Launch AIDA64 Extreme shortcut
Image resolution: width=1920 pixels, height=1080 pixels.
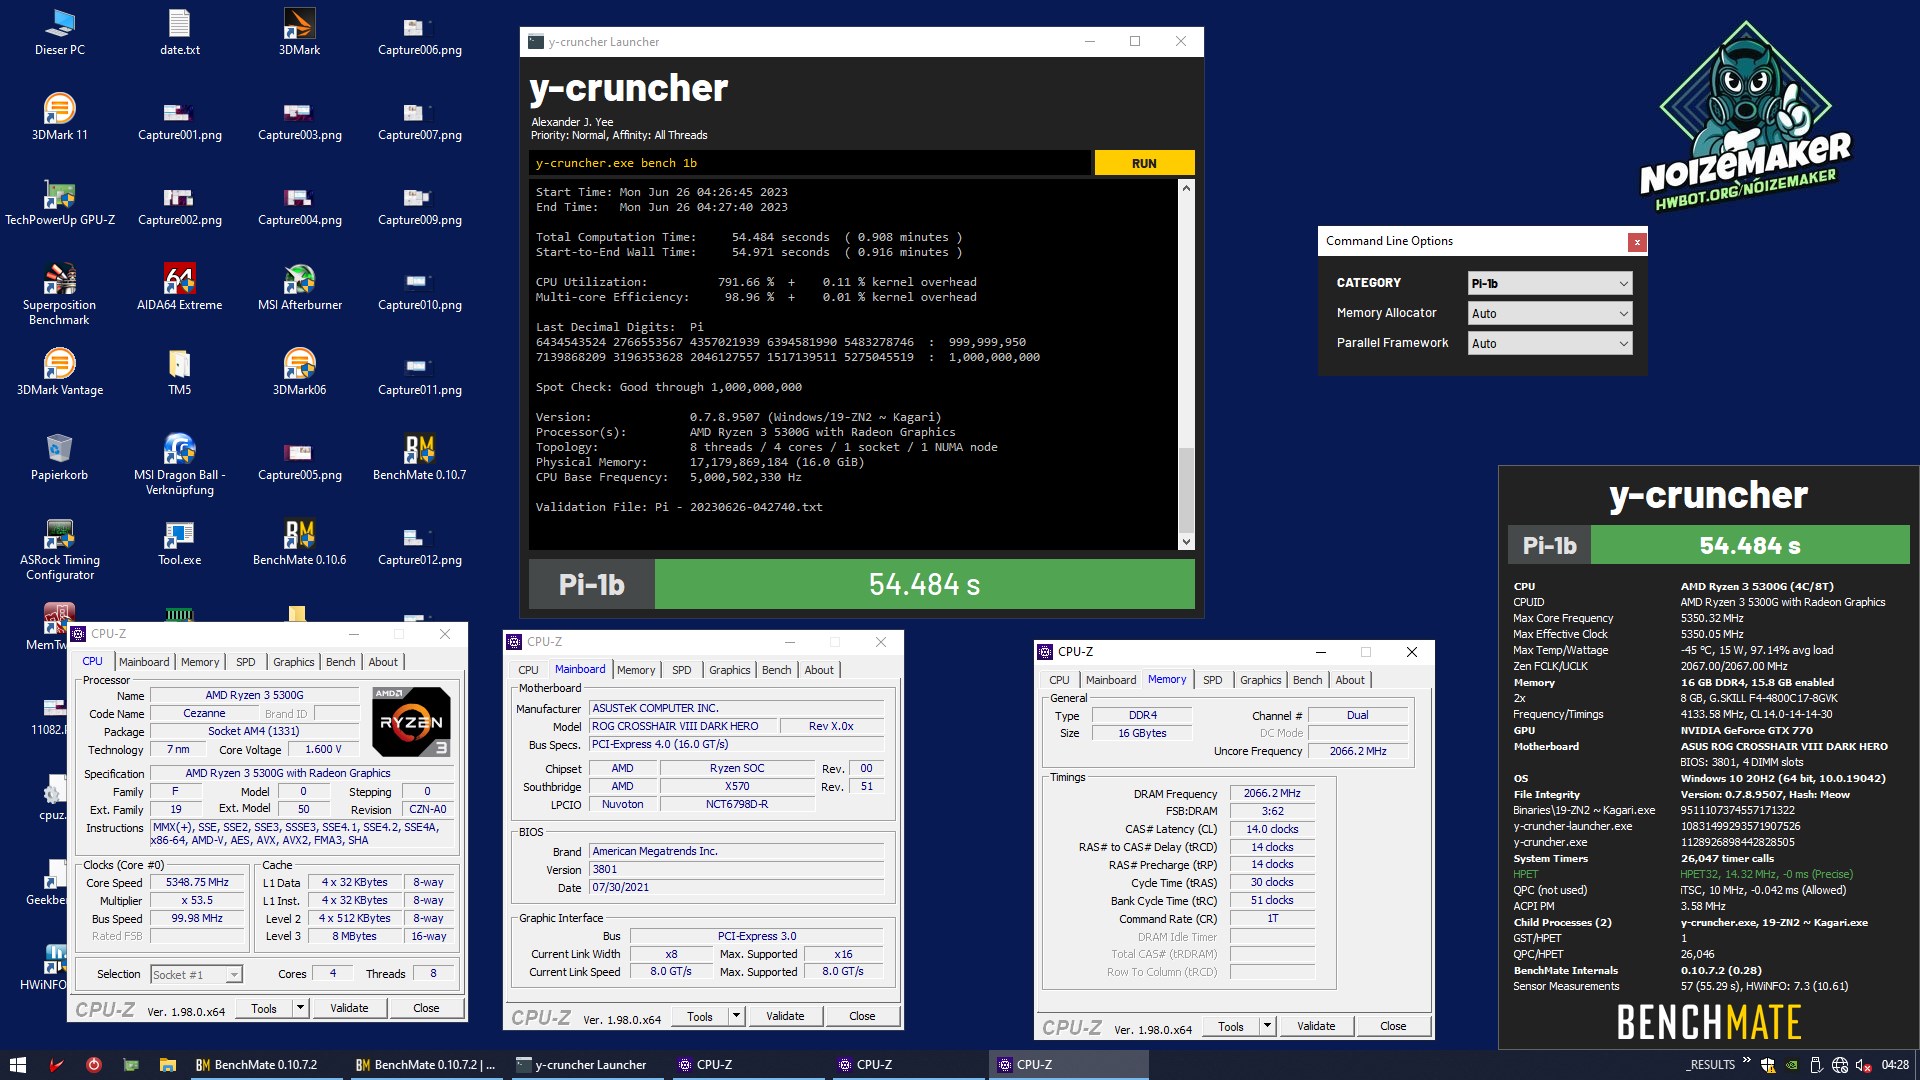coord(180,287)
